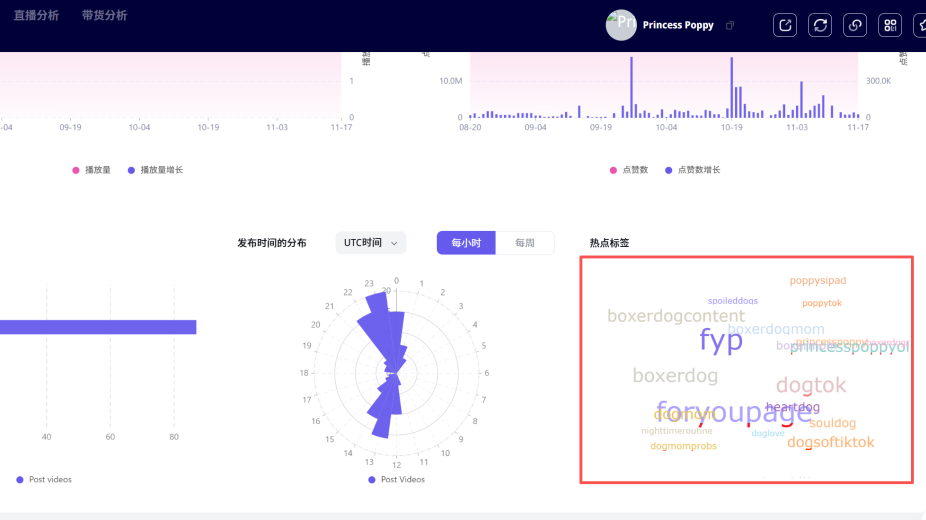Select the 每周 weekly view button
This screenshot has height=520, width=926.
525,243
